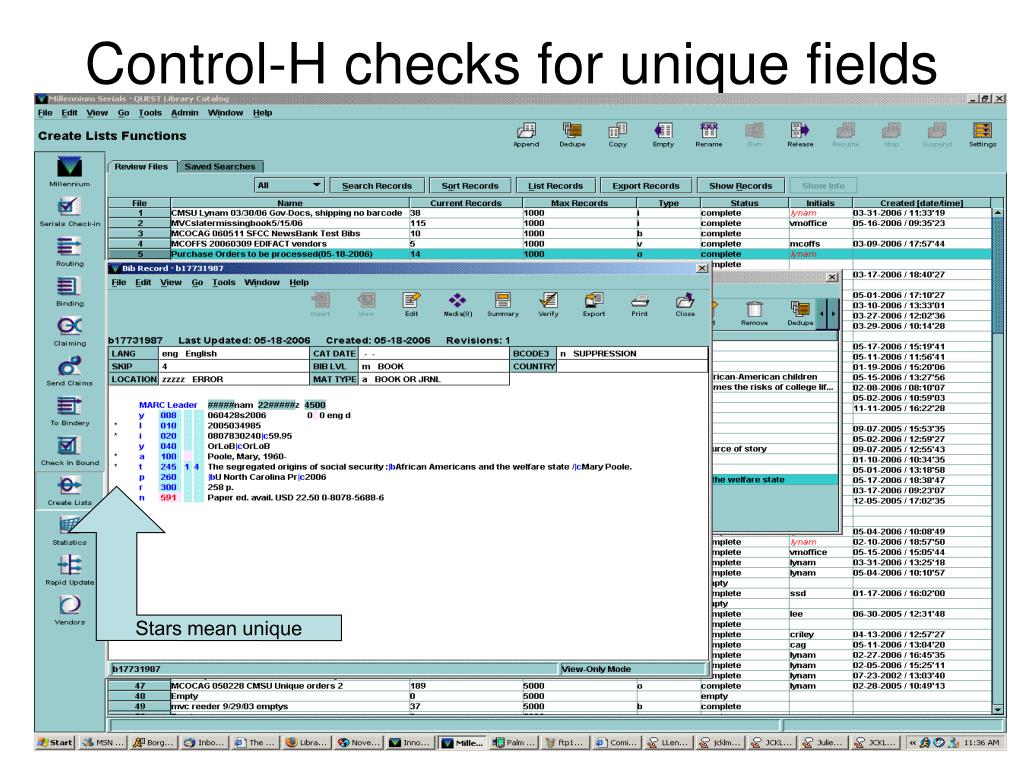
Task: Click the Copy toolbar icon
Action: [x=618, y=135]
